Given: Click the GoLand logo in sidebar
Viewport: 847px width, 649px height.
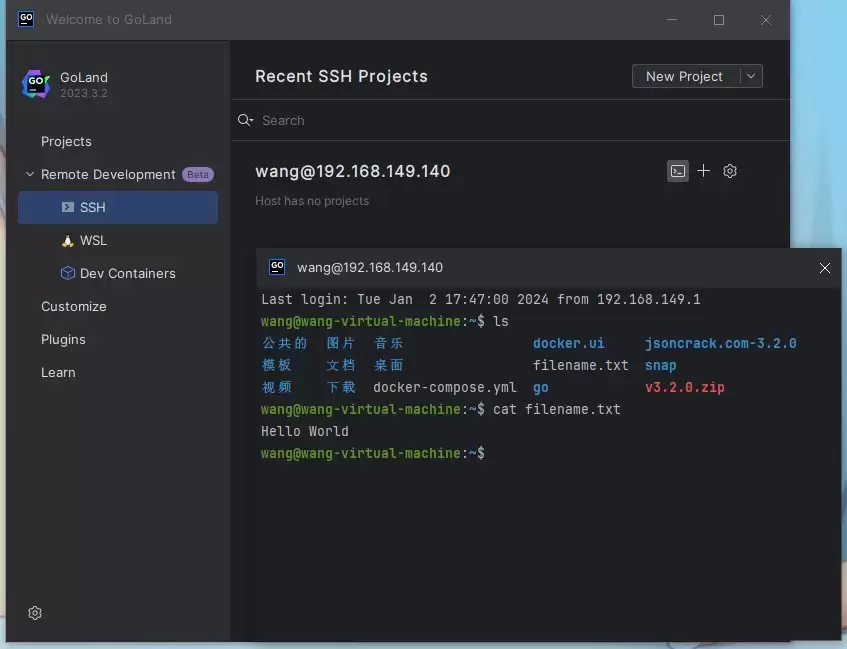Looking at the screenshot, I should point(36,84).
